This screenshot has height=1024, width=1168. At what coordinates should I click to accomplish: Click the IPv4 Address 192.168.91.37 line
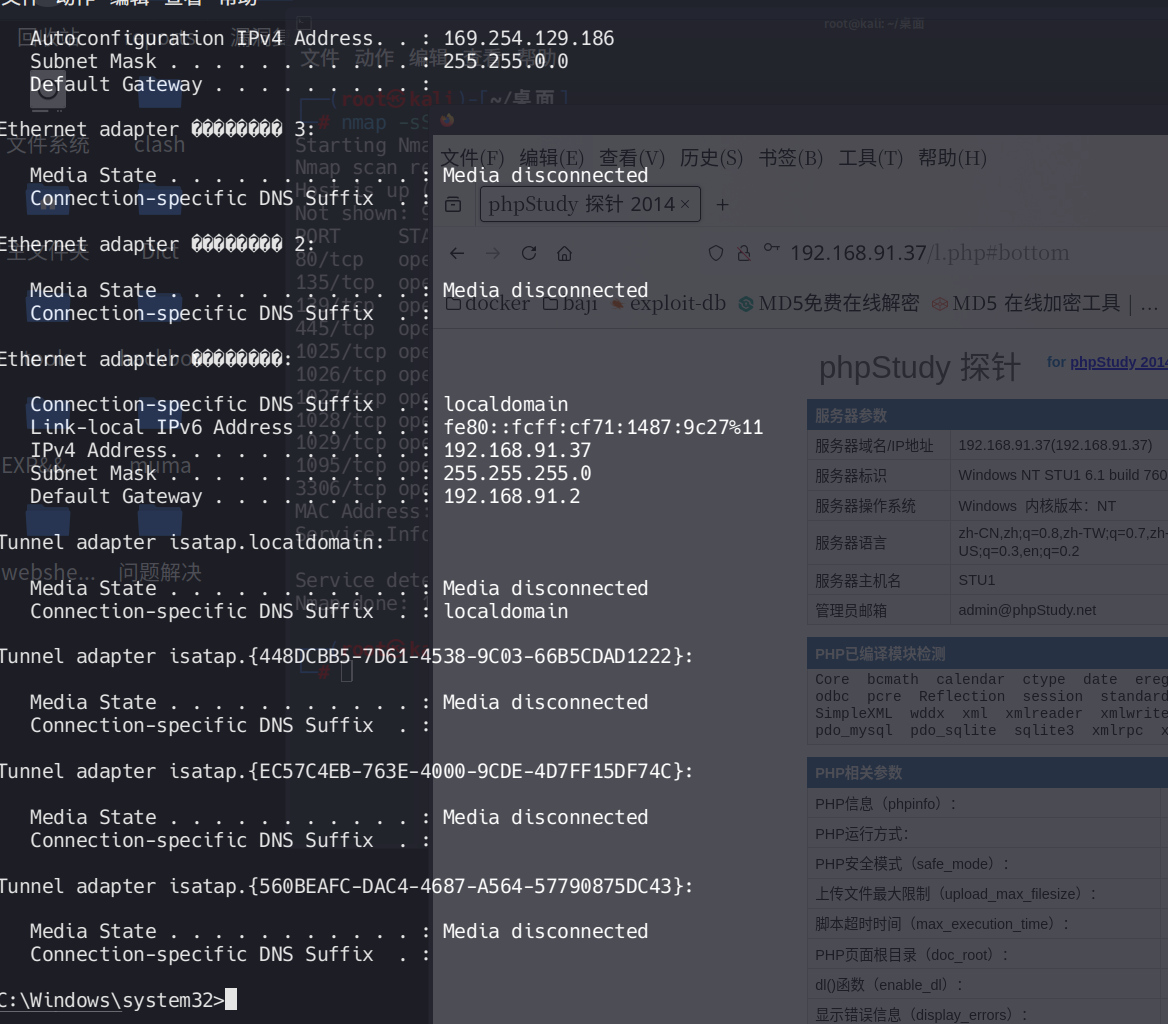coord(310,451)
